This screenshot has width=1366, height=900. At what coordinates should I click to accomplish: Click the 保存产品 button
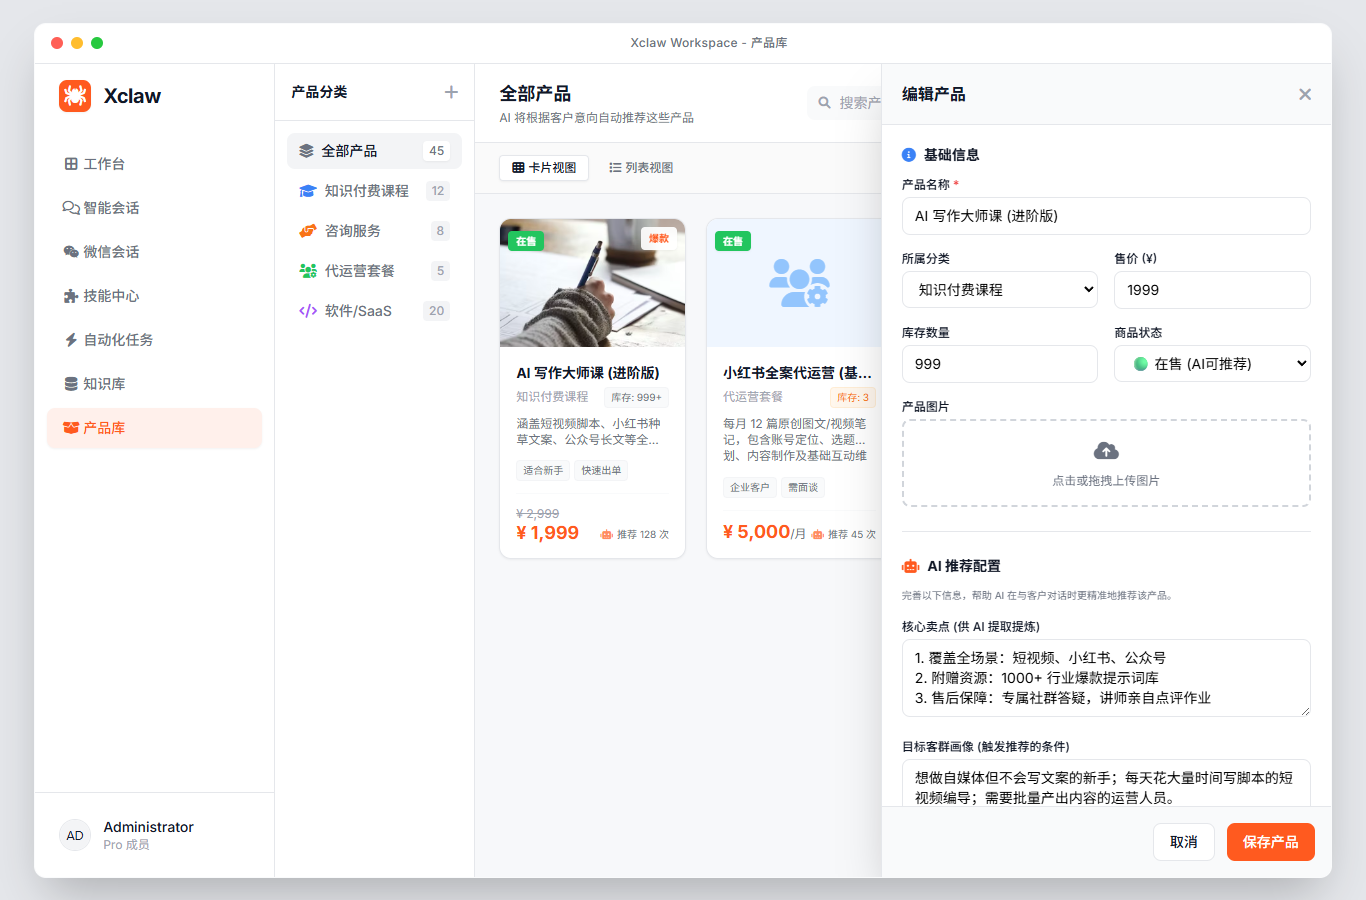pyautogui.click(x=1270, y=841)
